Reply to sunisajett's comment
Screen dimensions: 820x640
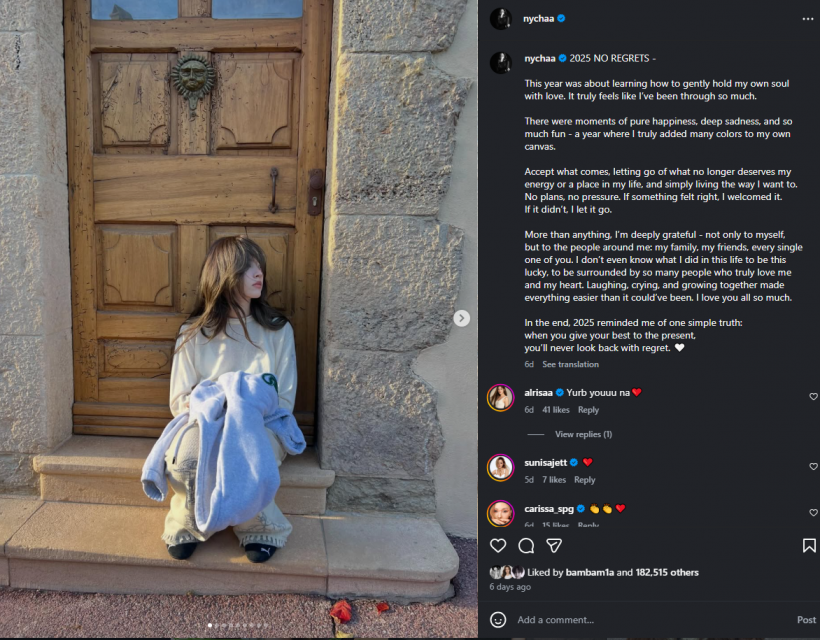point(585,480)
